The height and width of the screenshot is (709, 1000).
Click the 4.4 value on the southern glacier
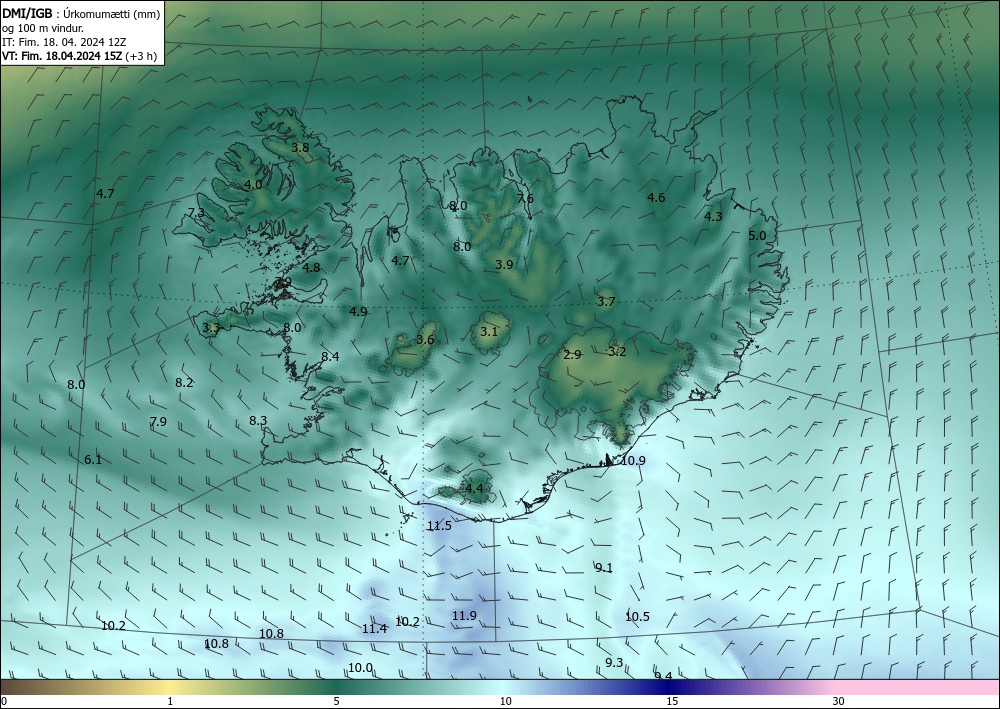coord(474,488)
